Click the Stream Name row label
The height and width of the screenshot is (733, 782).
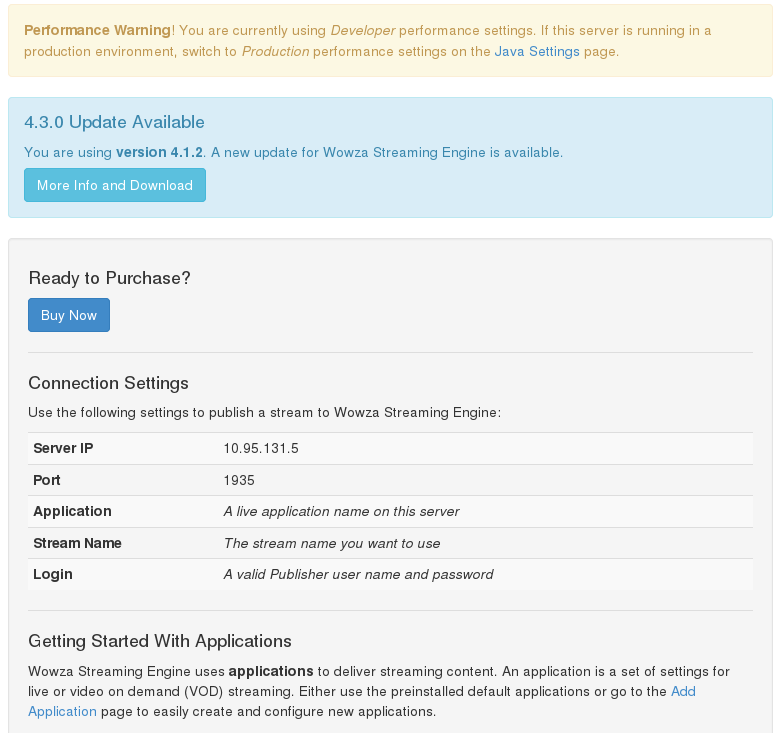click(77, 543)
